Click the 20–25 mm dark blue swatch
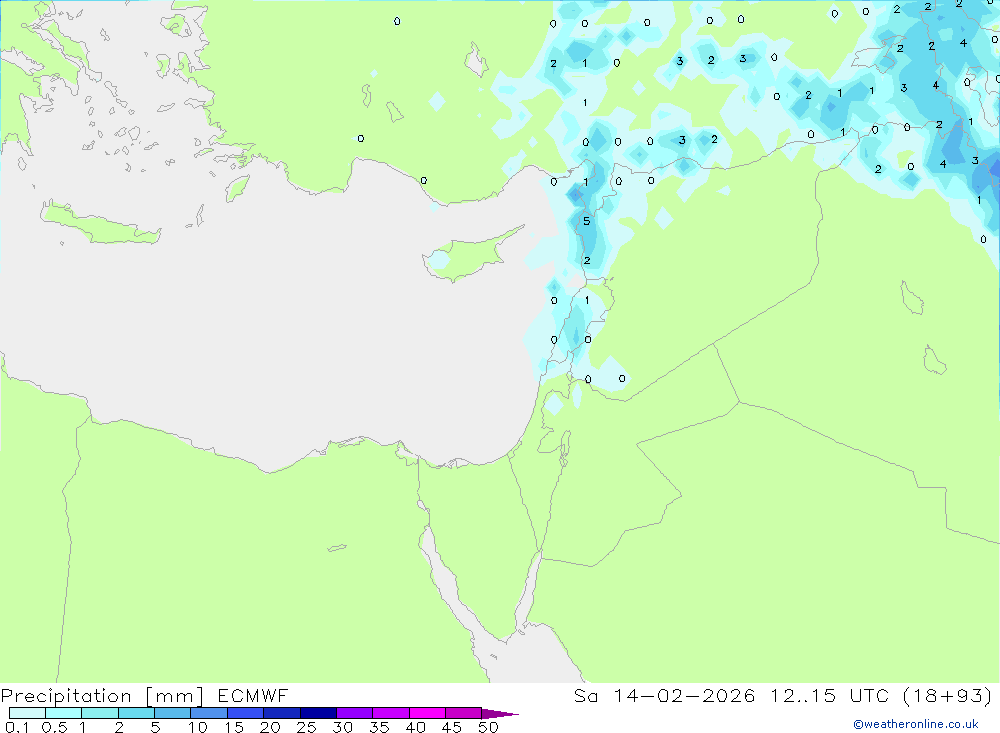1000x733 pixels. click(x=282, y=713)
